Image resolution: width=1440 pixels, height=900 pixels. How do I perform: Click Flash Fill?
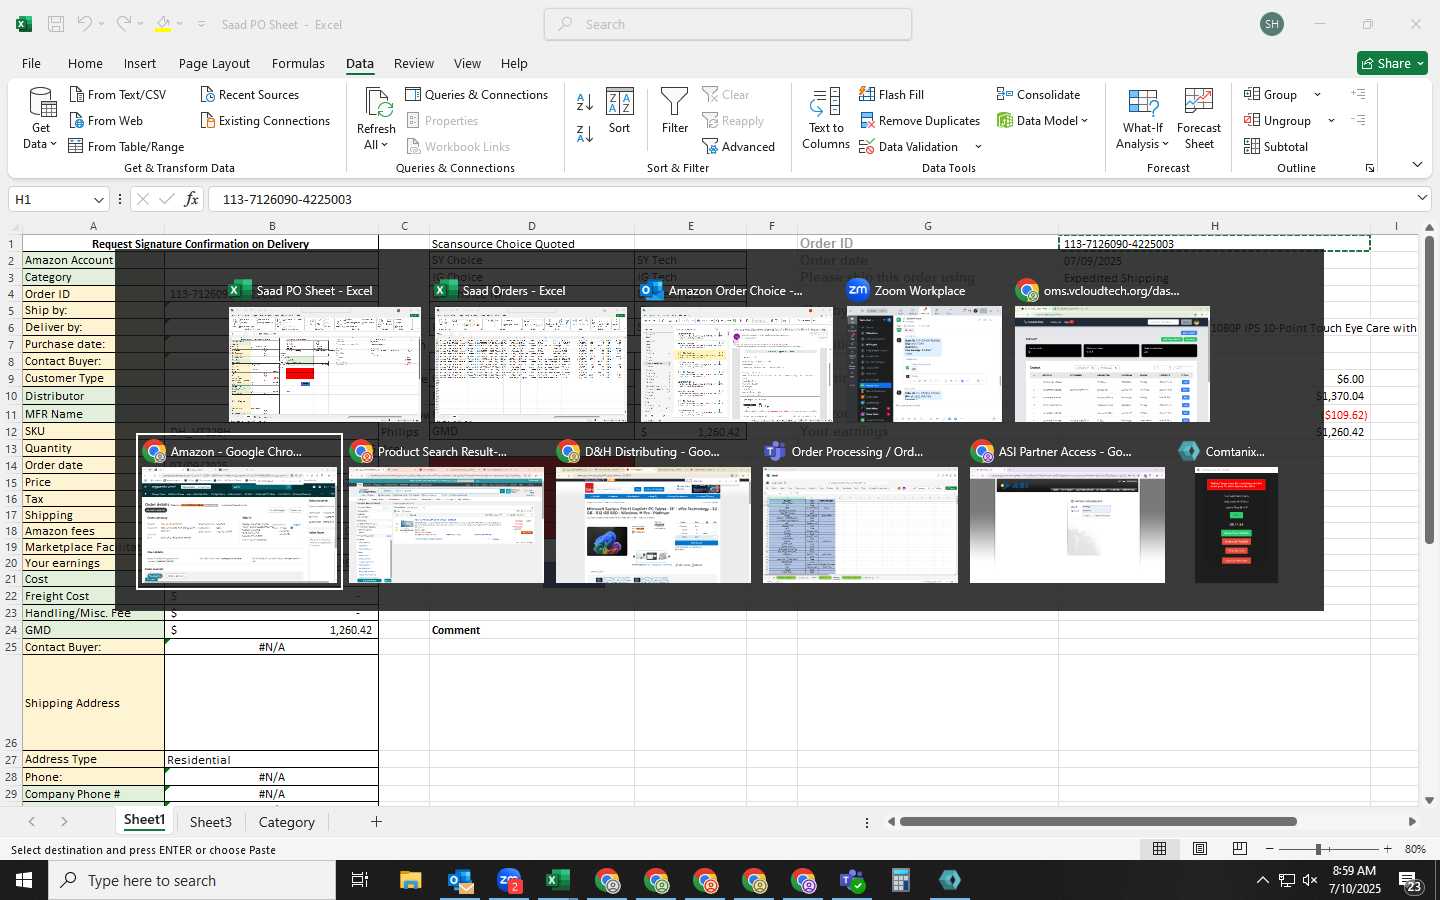click(x=892, y=94)
